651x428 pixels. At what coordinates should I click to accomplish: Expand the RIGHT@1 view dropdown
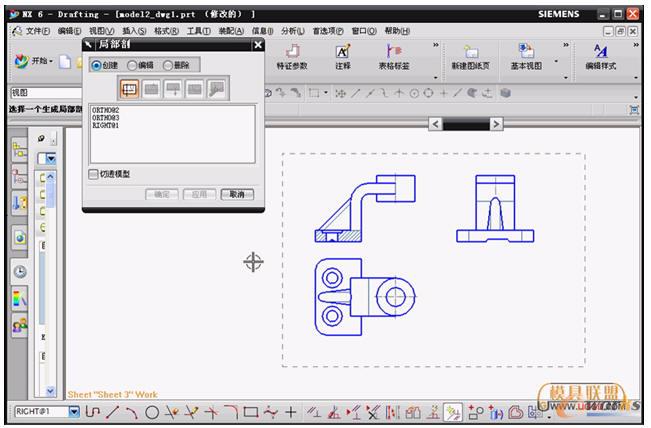pos(74,412)
